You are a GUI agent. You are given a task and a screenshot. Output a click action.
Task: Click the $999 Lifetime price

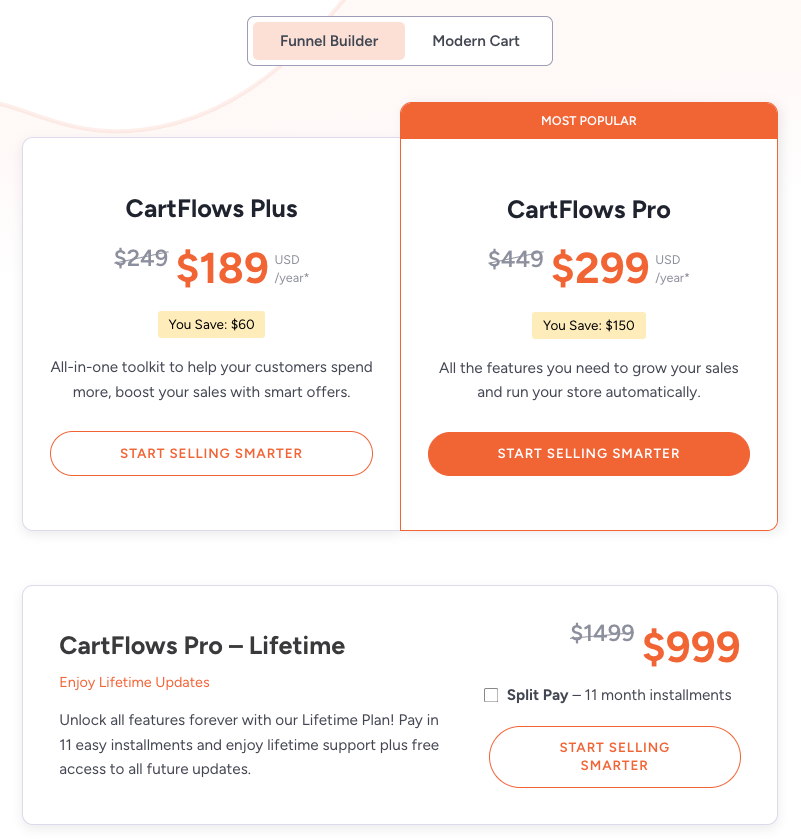pyautogui.click(x=690, y=647)
